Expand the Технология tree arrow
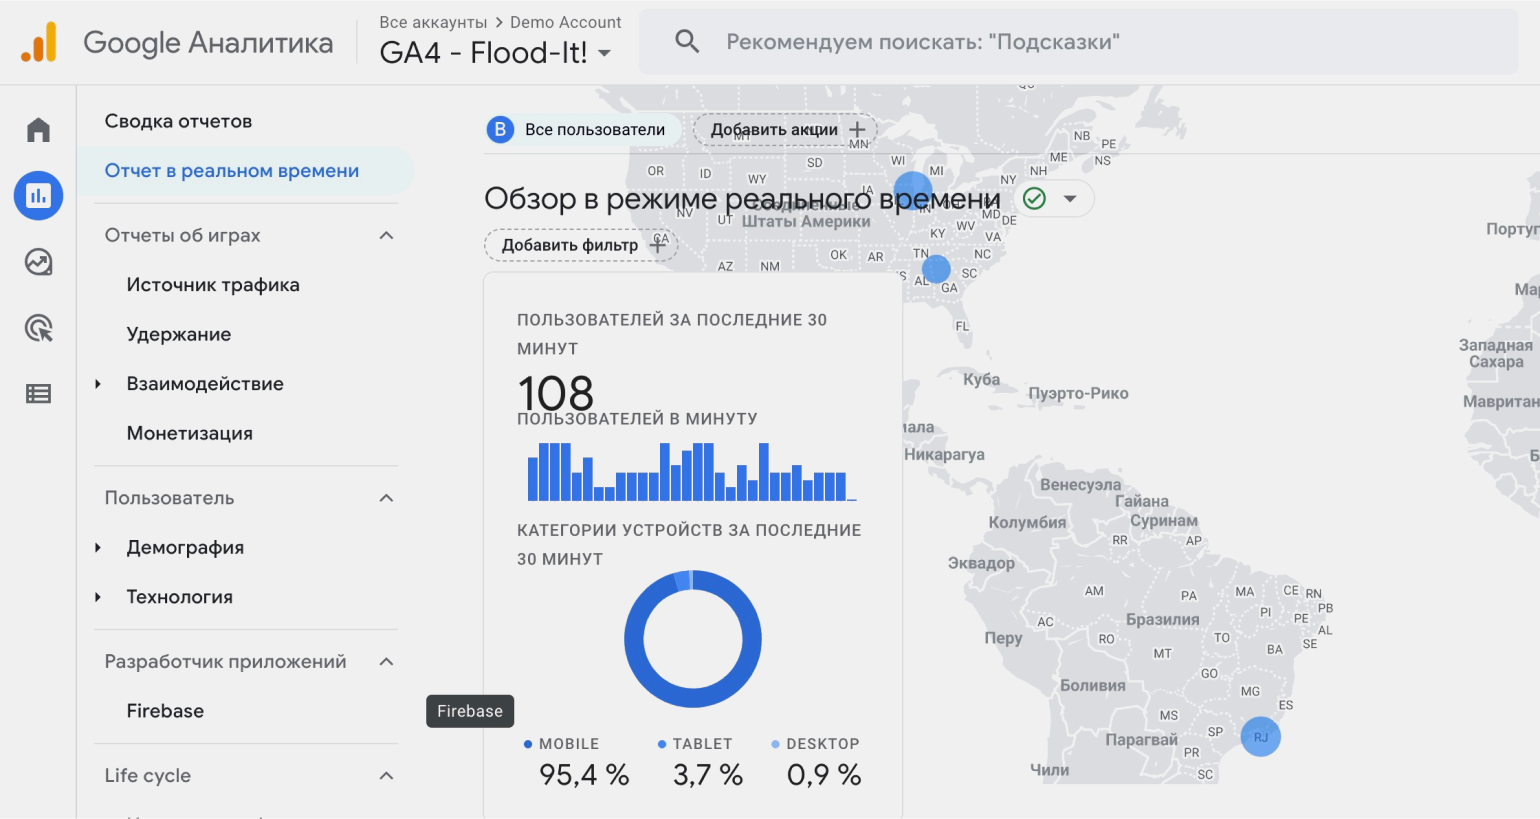Viewport: 1540px width, 819px height. tap(98, 597)
